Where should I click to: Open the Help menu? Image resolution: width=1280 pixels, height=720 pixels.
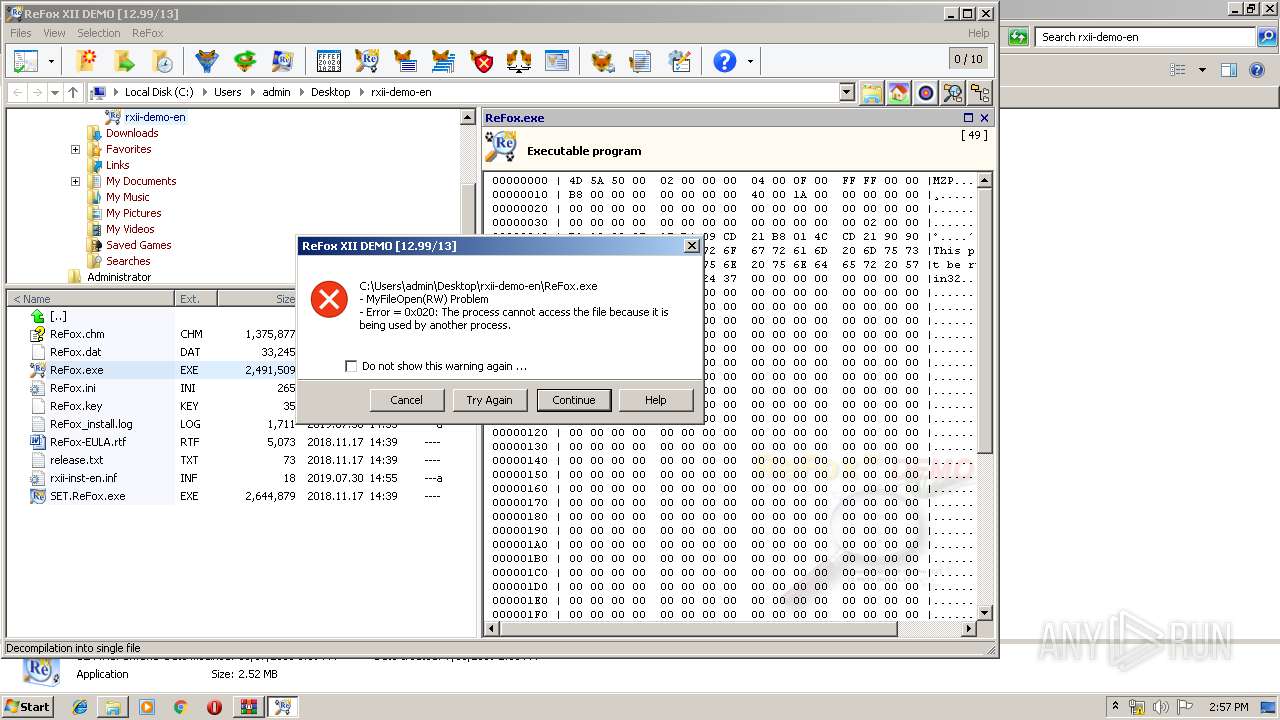(978, 33)
